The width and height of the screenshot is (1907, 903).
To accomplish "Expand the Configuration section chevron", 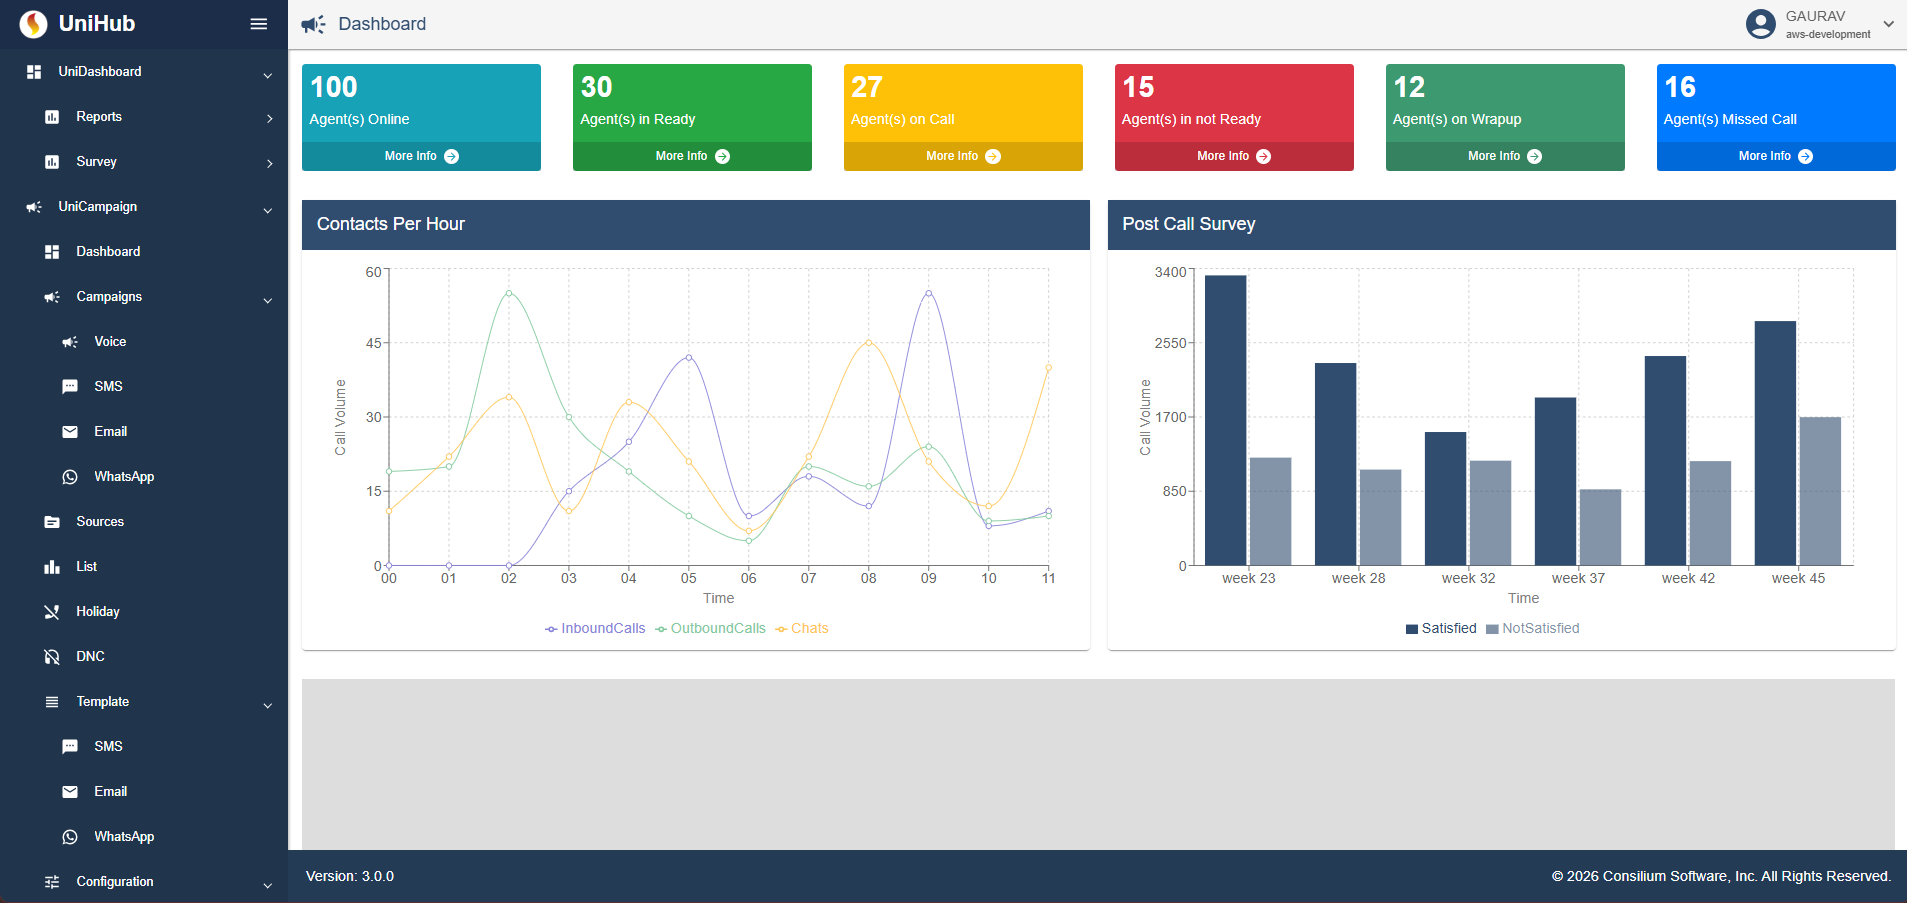I will pos(267,885).
